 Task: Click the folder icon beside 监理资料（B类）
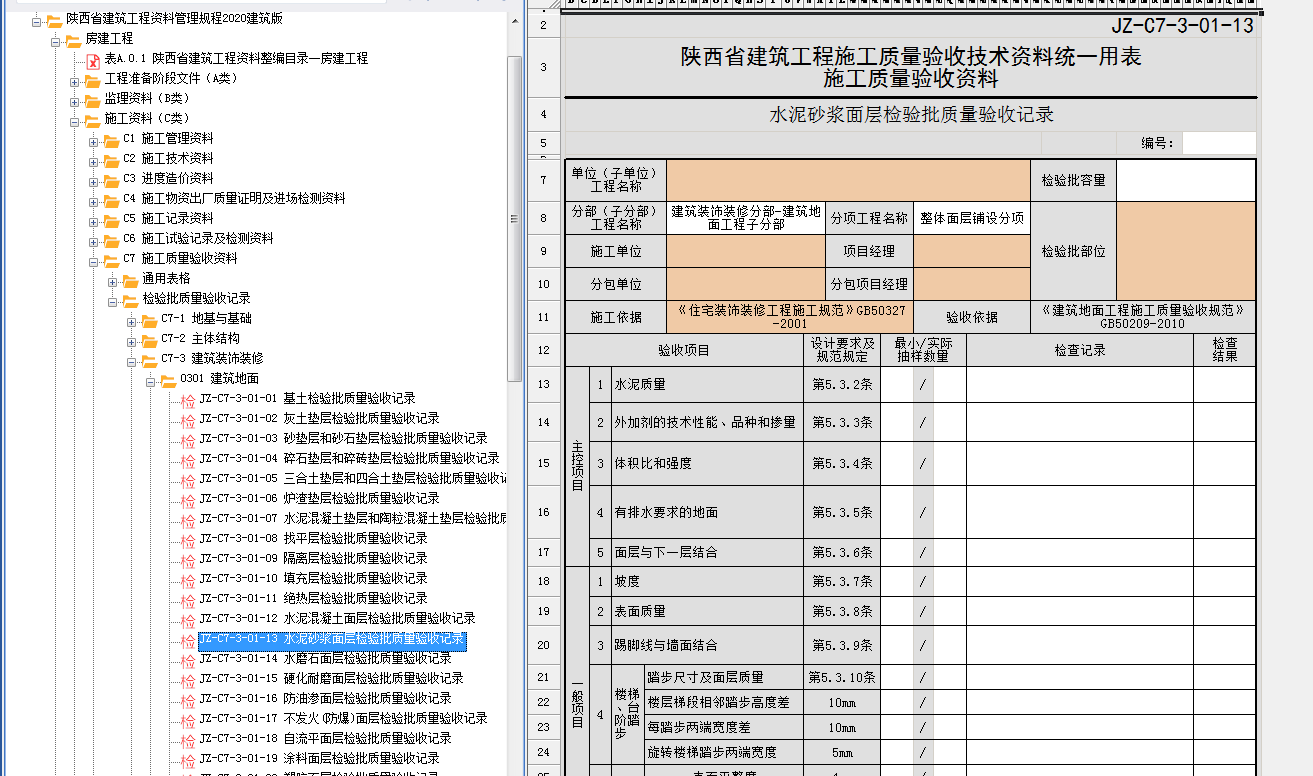click(92, 99)
